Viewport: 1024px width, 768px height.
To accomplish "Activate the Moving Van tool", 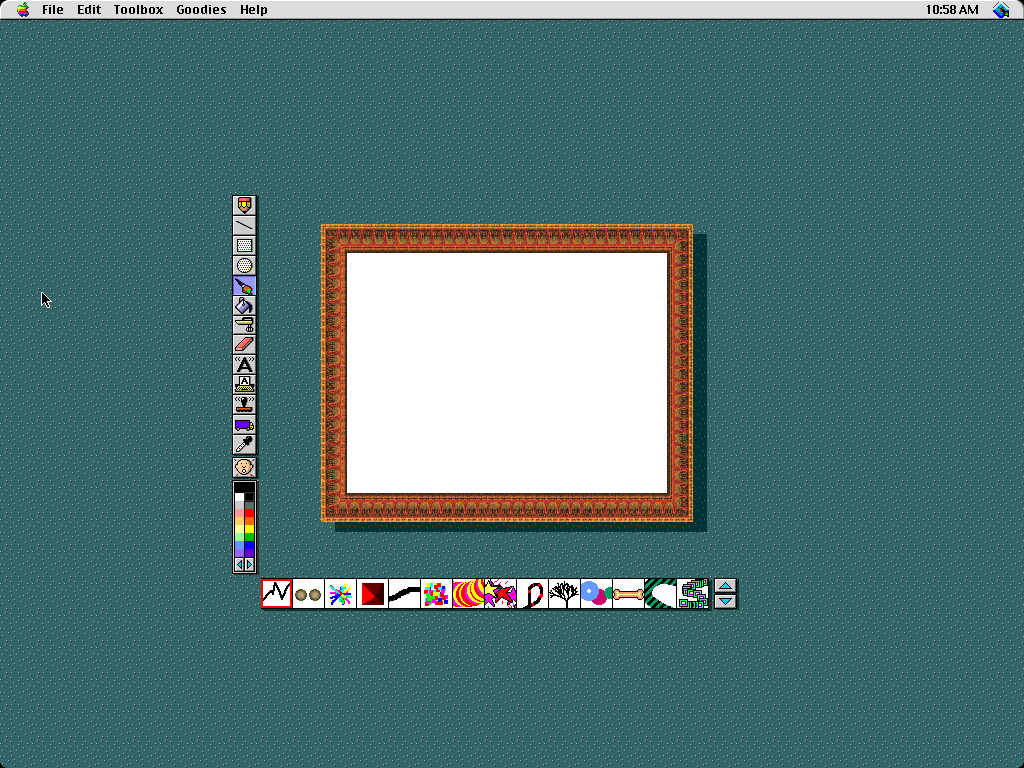I will pos(244,425).
